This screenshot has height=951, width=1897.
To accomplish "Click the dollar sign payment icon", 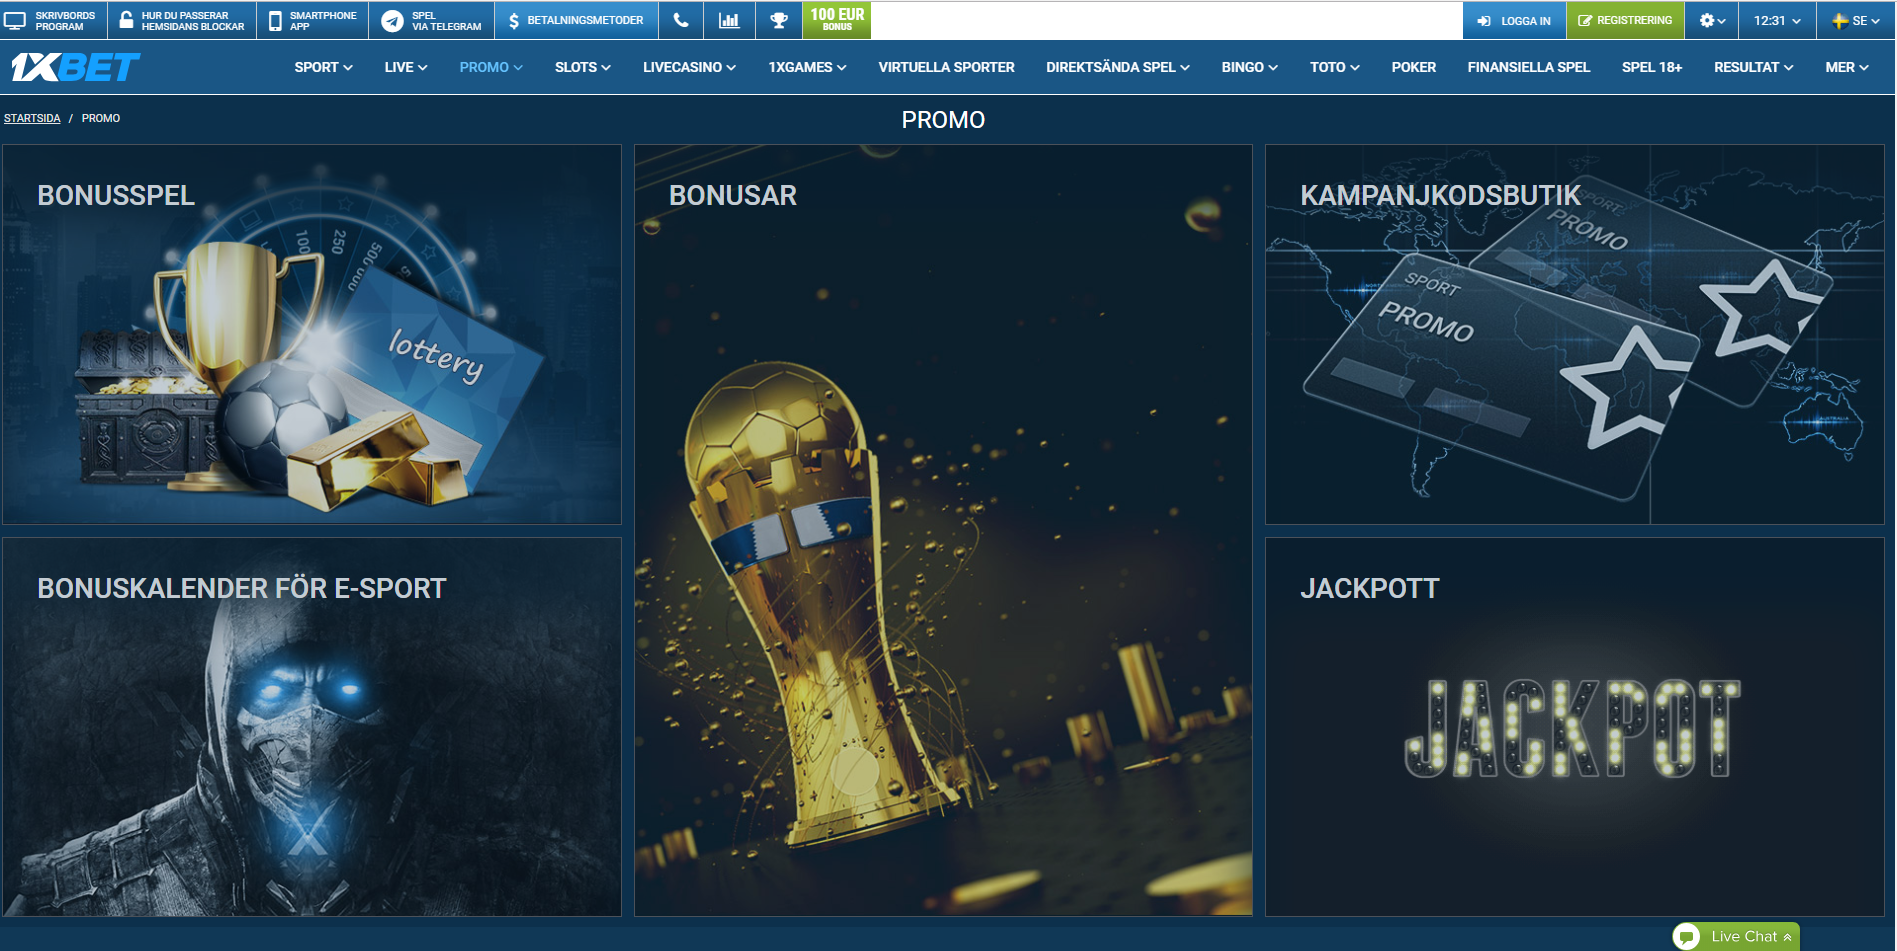I will (514, 20).
